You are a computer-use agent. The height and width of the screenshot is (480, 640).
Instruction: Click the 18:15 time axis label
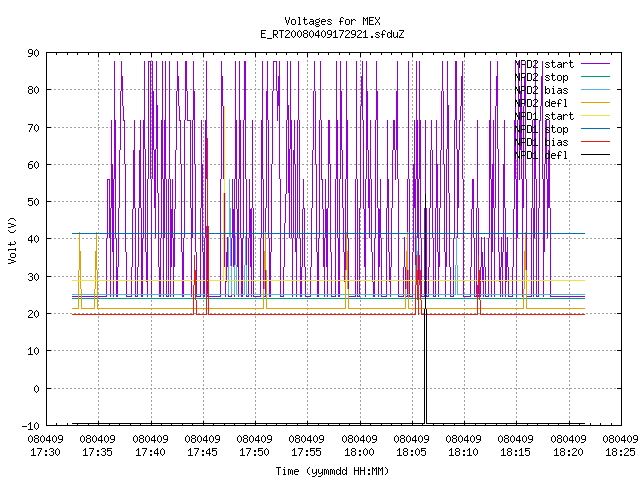click(516, 452)
